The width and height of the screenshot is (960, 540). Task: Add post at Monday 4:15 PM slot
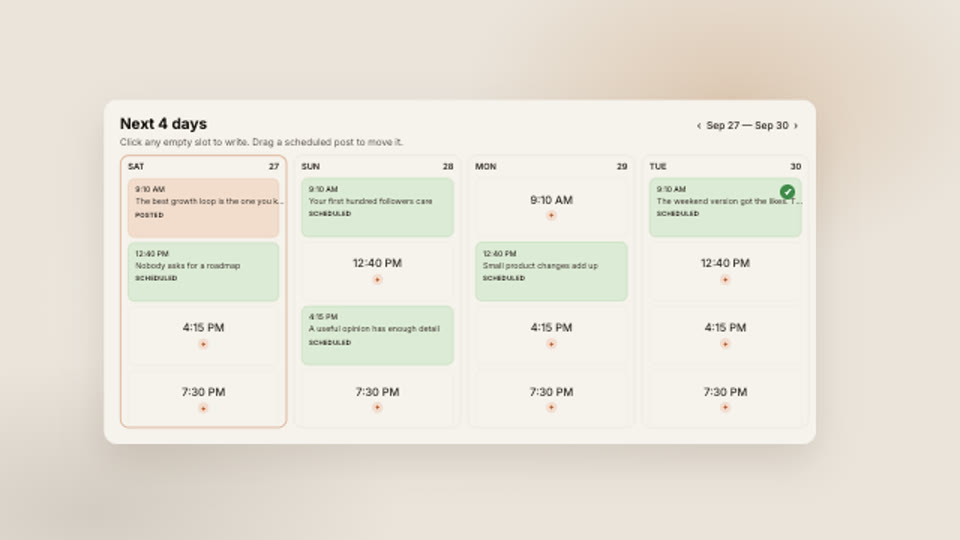pyautogui.click(x=551, y=344)
